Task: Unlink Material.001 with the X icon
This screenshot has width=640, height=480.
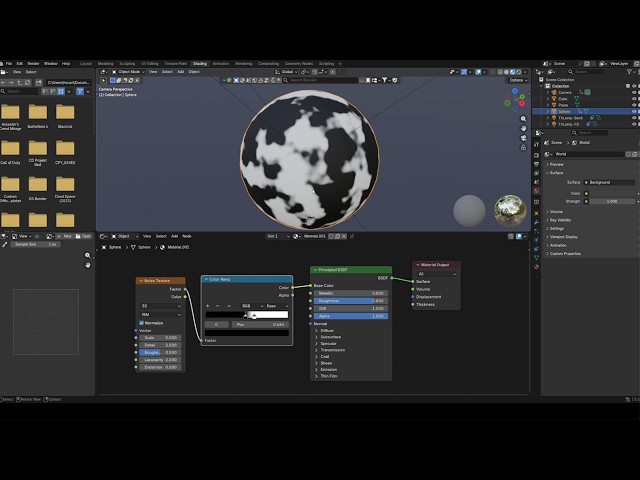Action: coord(344,236)
